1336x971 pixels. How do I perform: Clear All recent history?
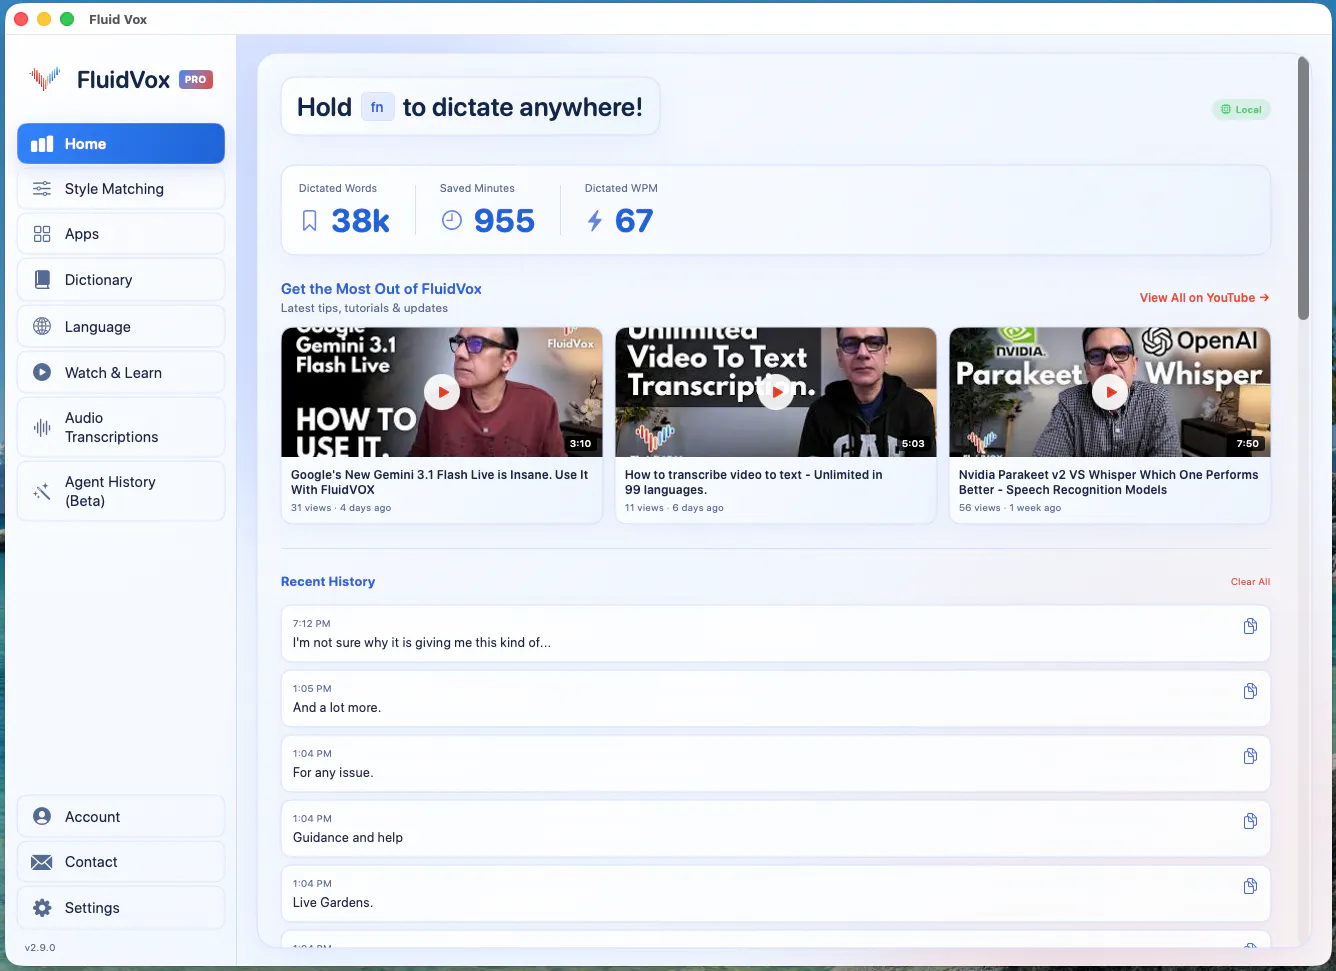click(1250, 582)
